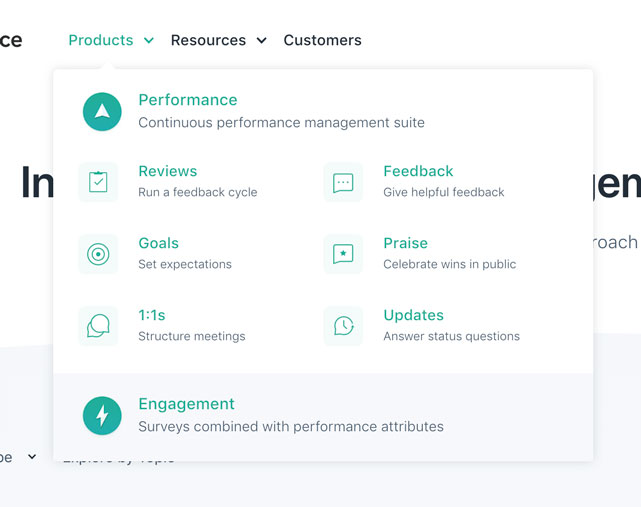641x507 pixels.
Task: Open the Engagement surveys title
Action: 186,404
